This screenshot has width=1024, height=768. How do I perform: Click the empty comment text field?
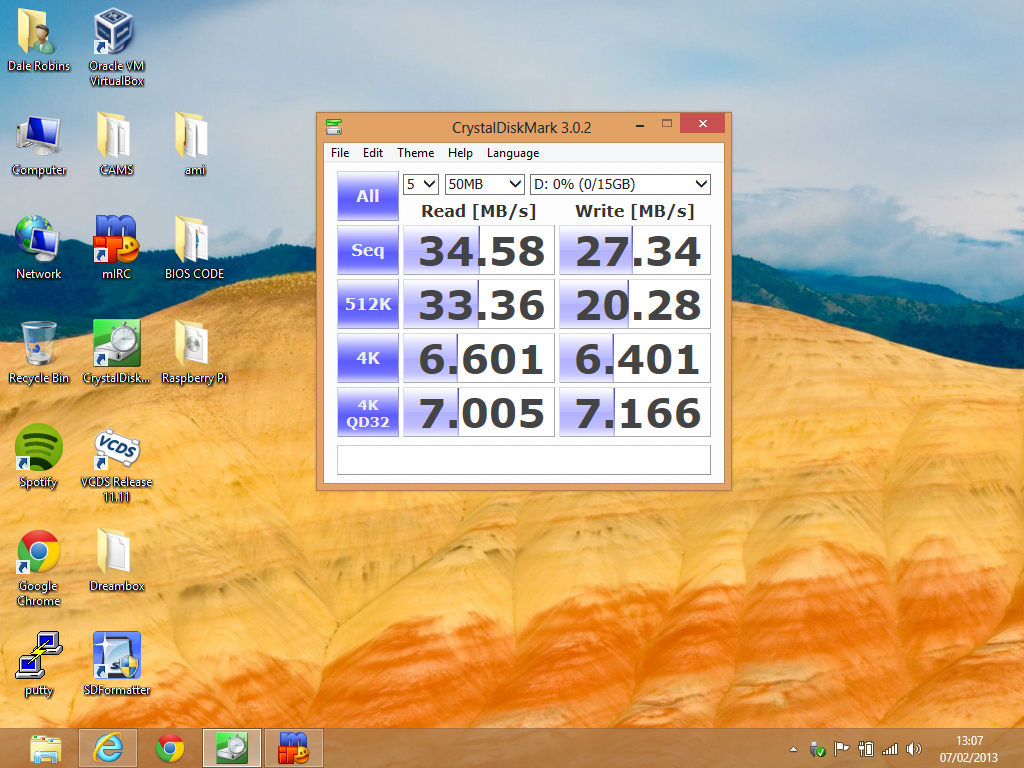coord(523,460)
